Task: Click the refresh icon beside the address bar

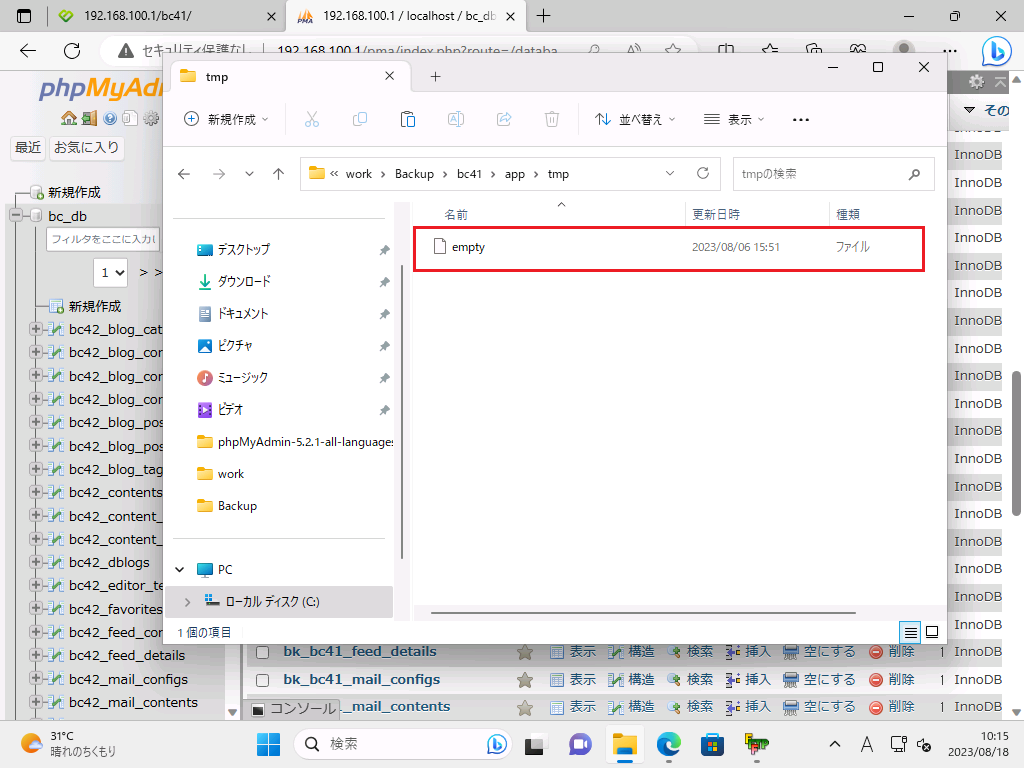Action: pyautogui.click(x=703, y=174)
